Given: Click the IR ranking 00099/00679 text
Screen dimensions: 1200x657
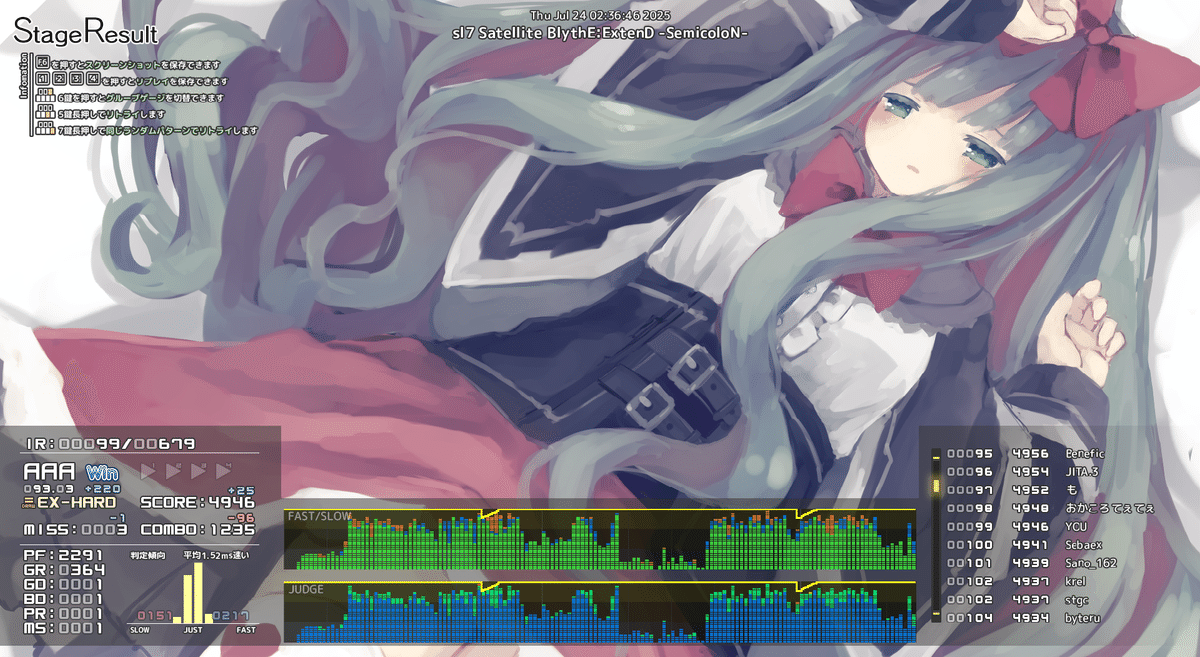Looking at the screenshot, I should 109,443.
